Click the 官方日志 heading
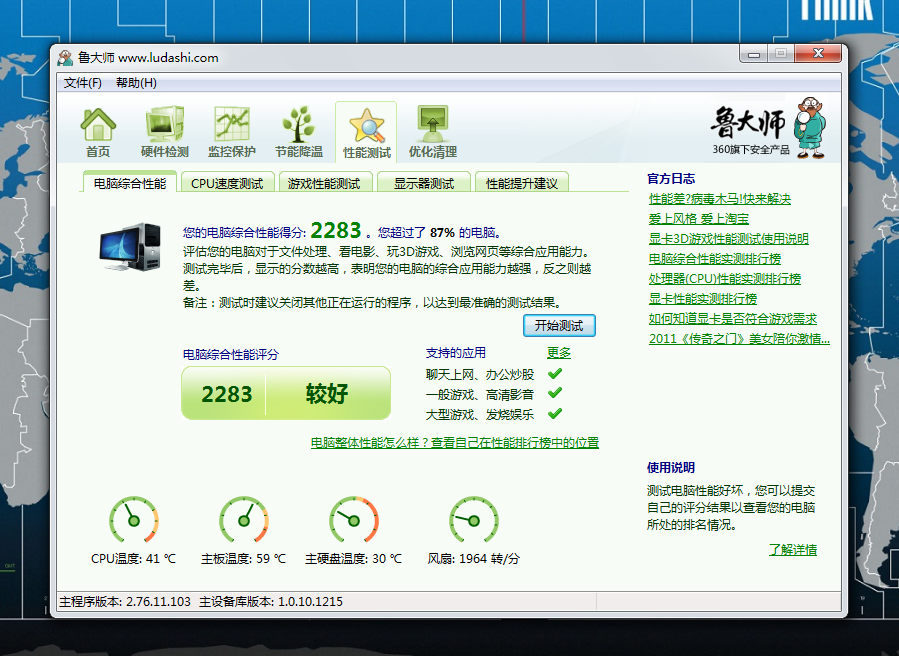This screenshot has height=656, width=899. tap(671, 179)
